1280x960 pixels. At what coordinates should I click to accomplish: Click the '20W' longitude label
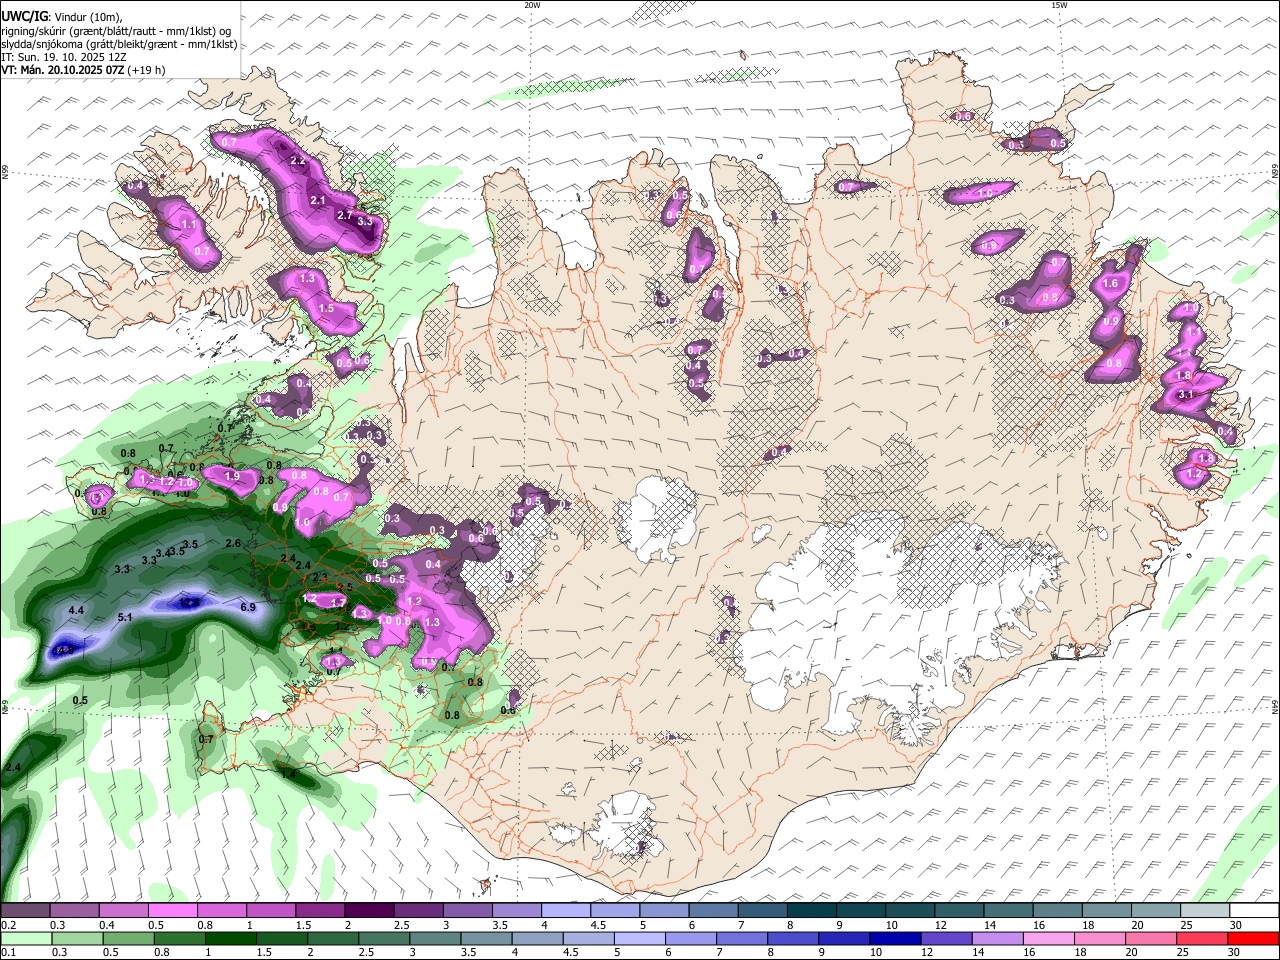(x=532, y=5)
